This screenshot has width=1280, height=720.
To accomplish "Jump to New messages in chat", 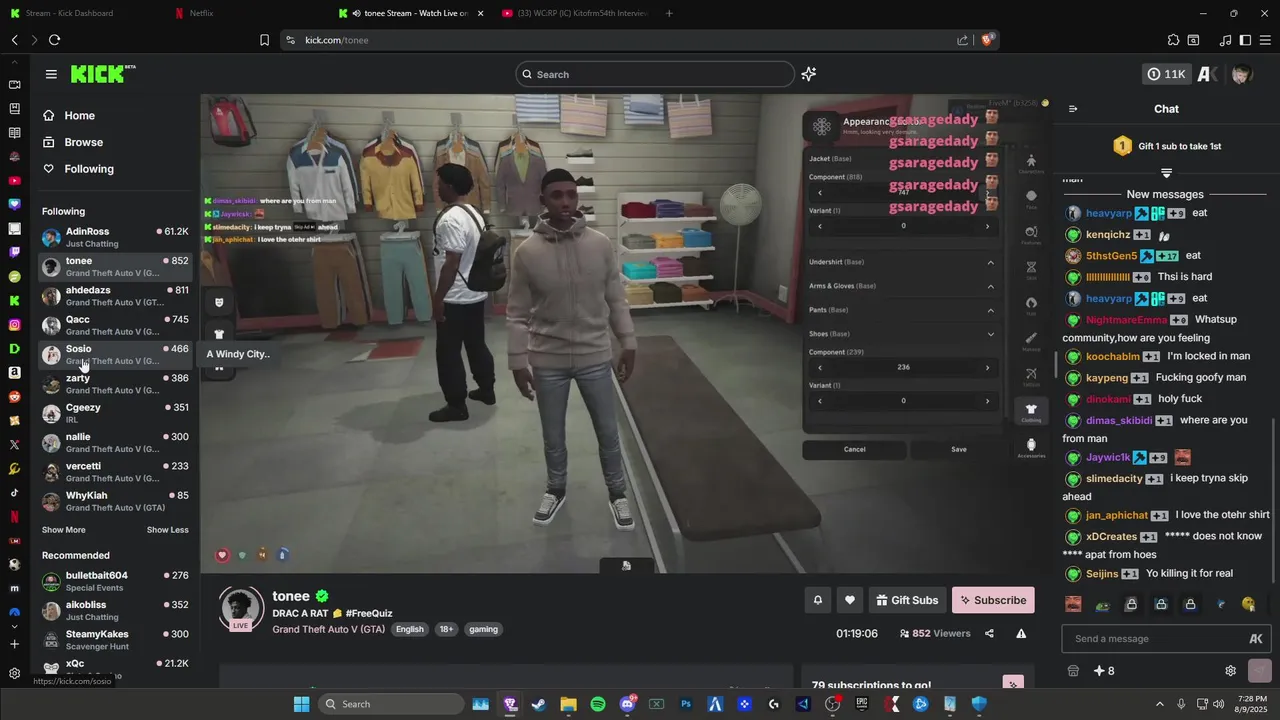I will click(x=1165, y=194).
